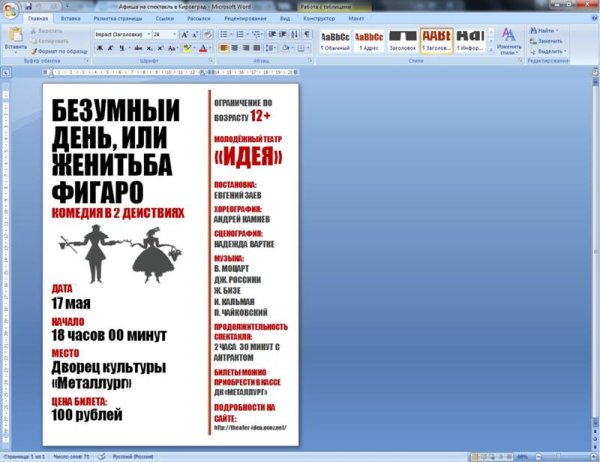Open Изменить стили dropdown
The width and height of the screenshot is (600, 462).
coord(509,41)
